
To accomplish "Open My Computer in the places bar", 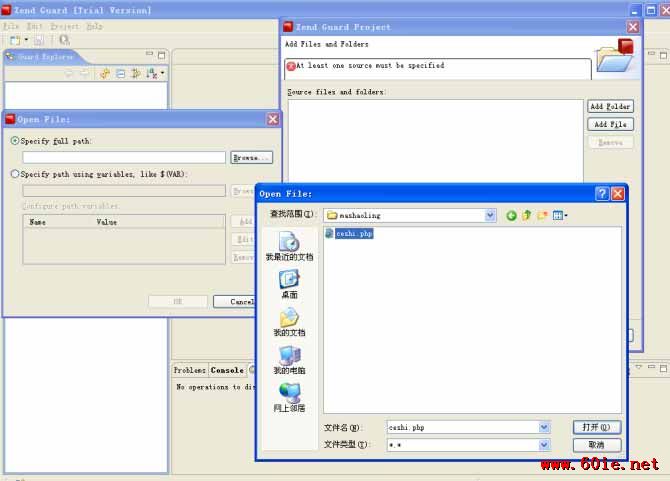I will [x=289, y=360].
